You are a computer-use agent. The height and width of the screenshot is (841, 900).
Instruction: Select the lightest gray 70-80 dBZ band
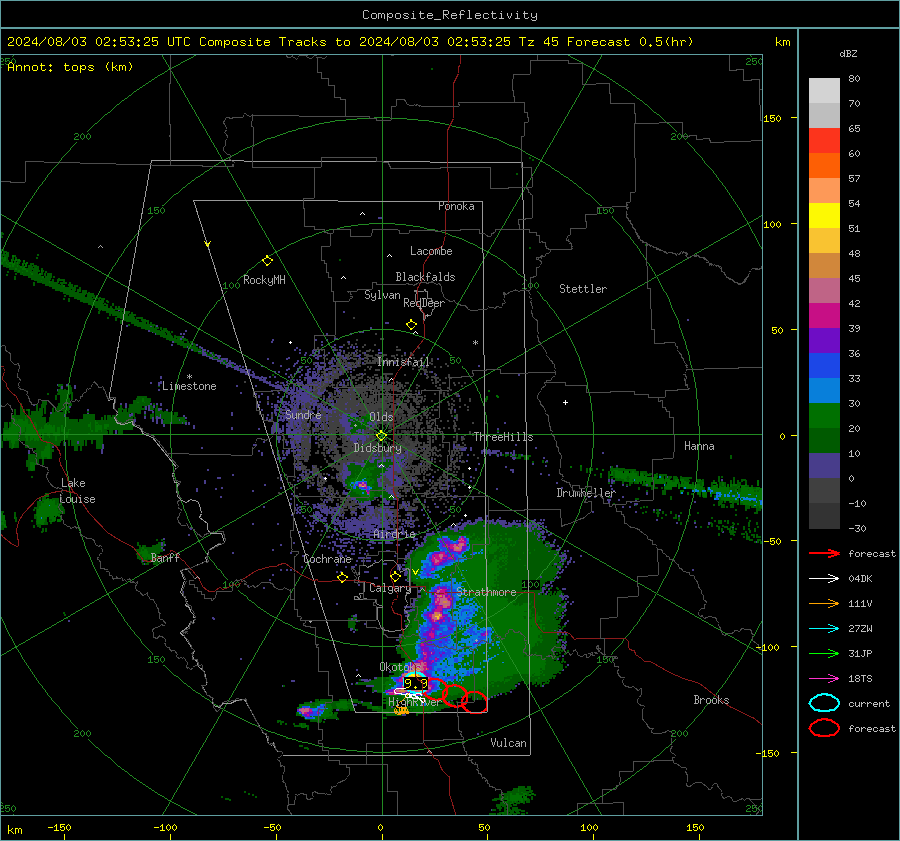tap(824, 91)
